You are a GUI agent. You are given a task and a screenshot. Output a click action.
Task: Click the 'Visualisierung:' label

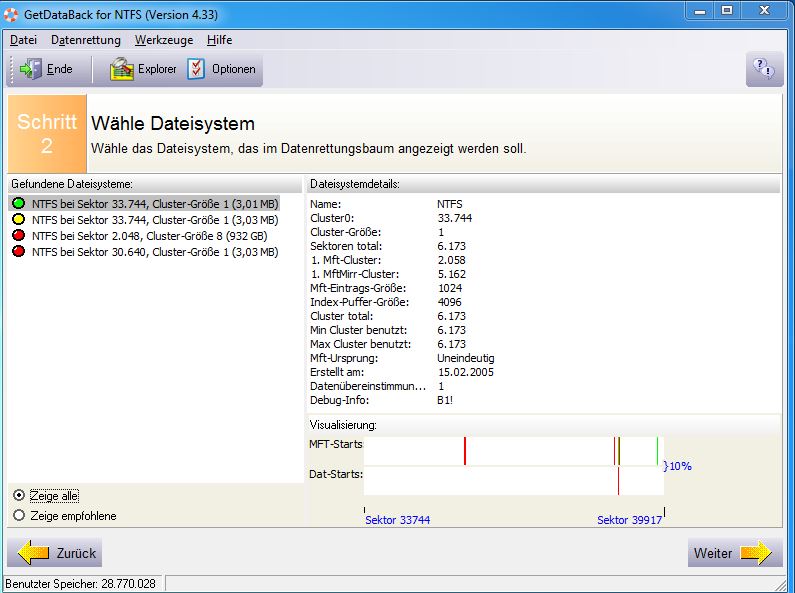pos(343,425)
